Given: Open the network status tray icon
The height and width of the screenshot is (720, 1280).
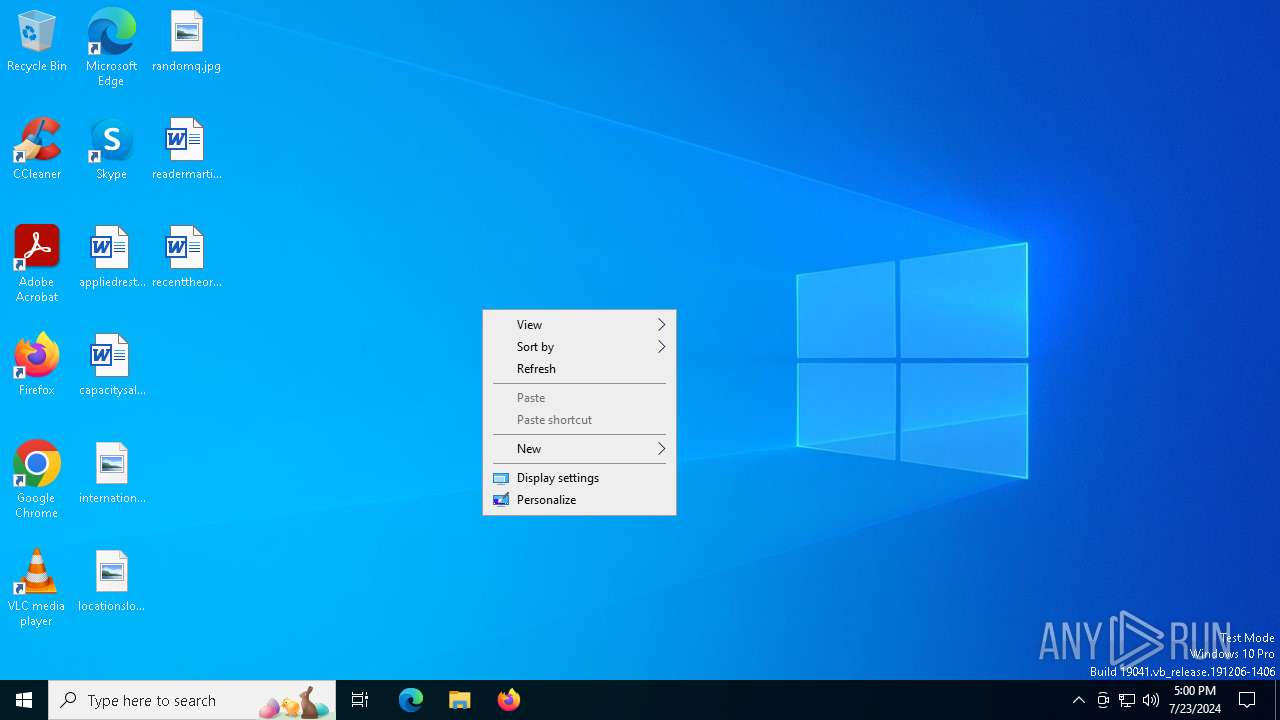Looking at the screenshot, I should click(1127, 700).
